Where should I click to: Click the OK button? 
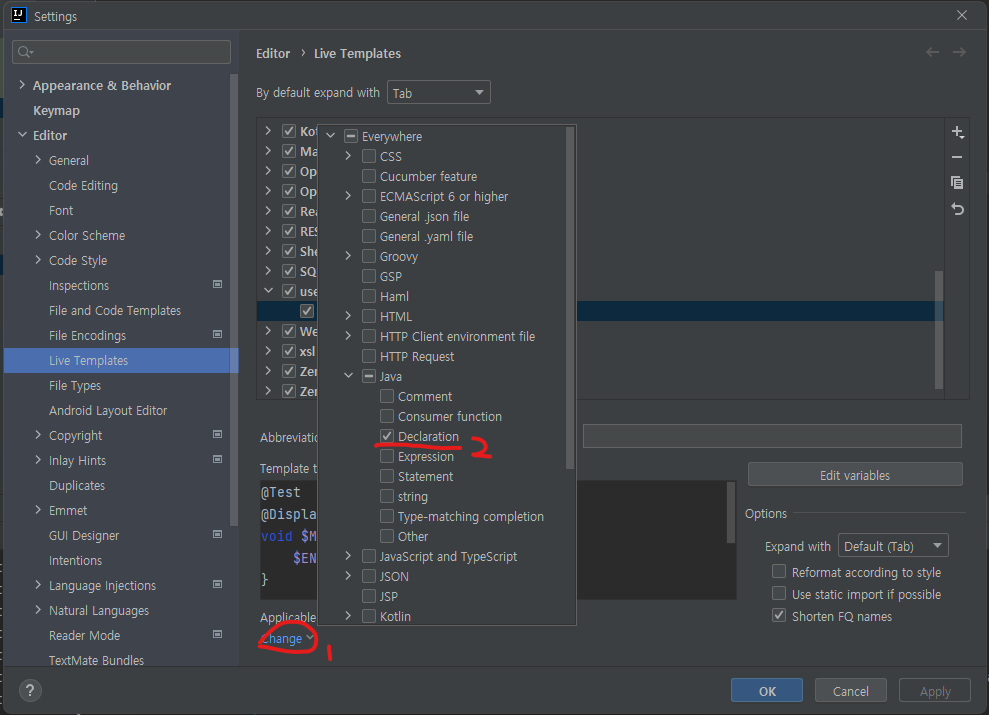coord(767,691)
